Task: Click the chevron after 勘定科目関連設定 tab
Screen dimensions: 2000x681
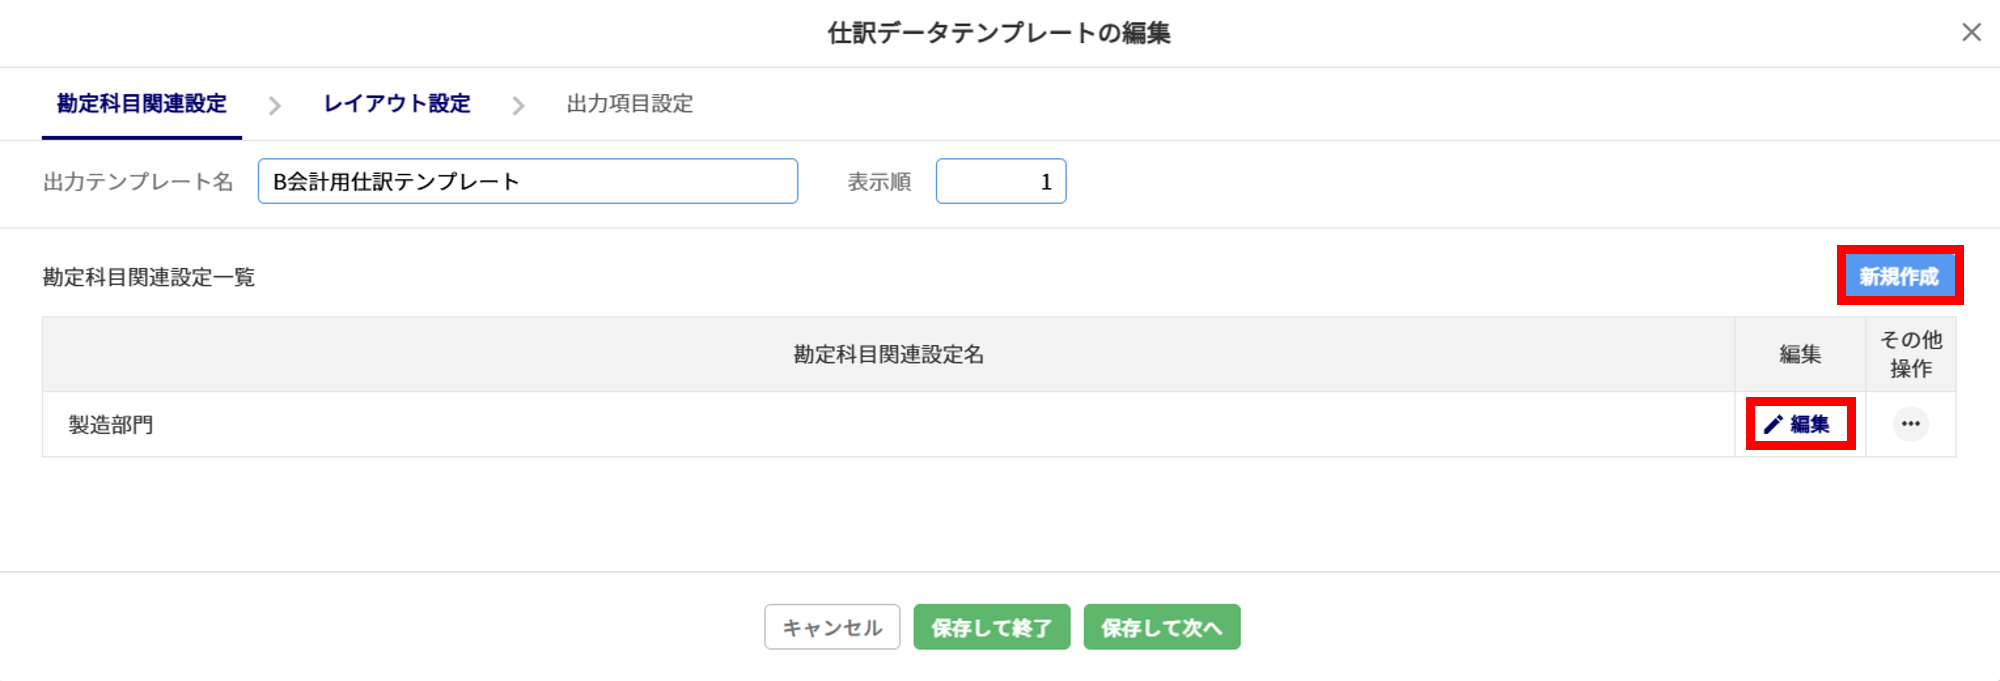Action: point(275,105)
